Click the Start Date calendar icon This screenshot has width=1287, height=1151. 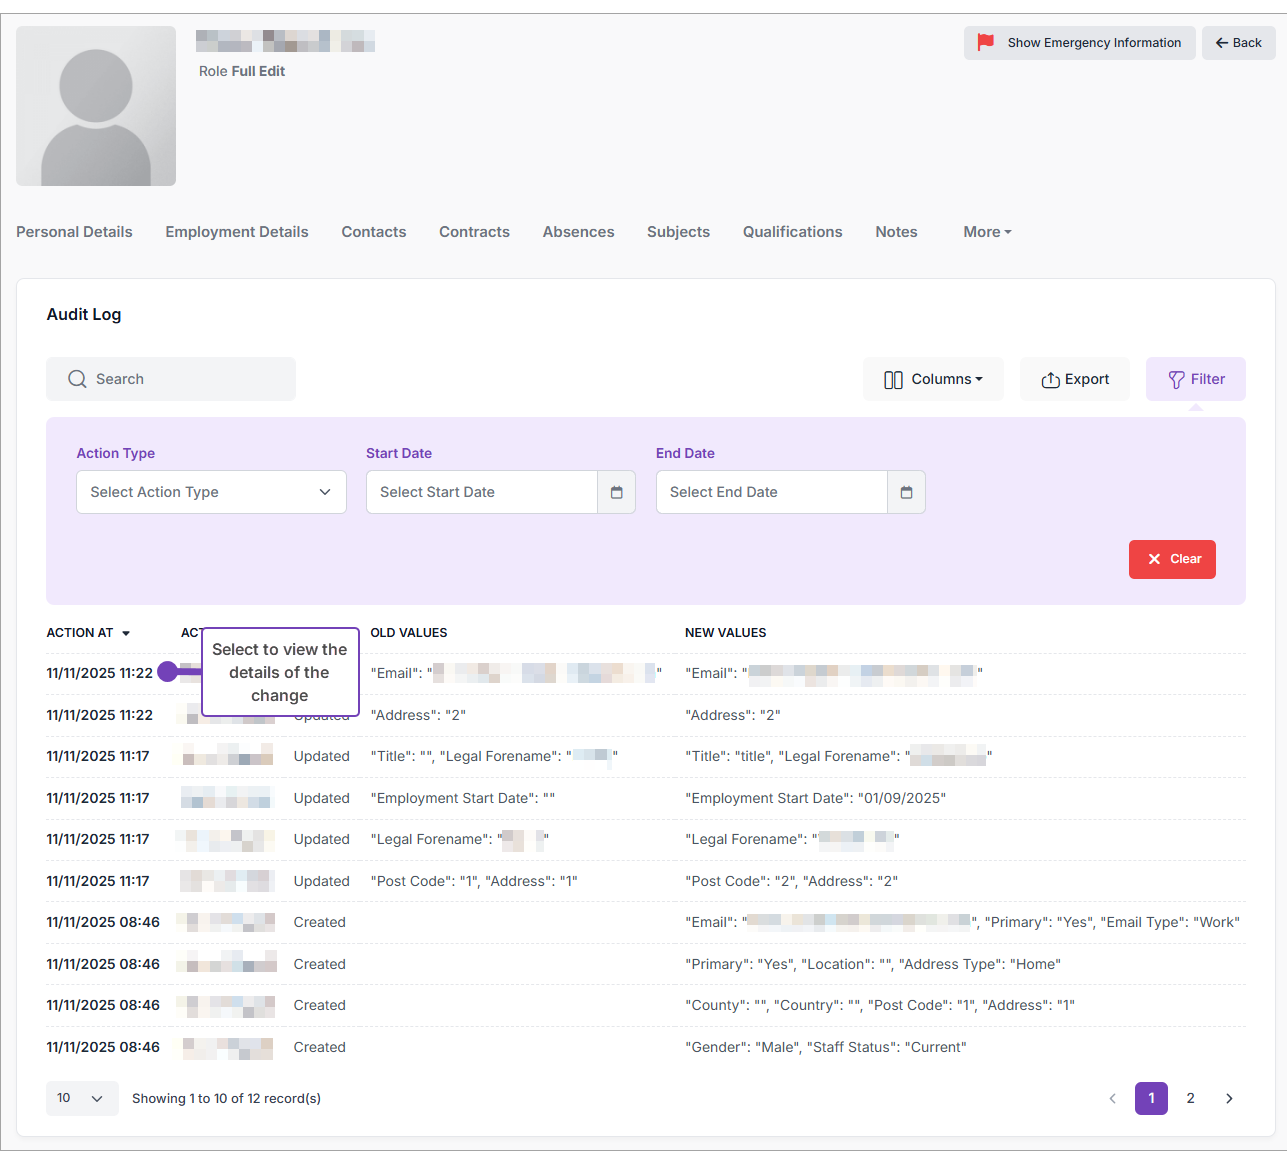pyautogui.click(x=616, y=492)
